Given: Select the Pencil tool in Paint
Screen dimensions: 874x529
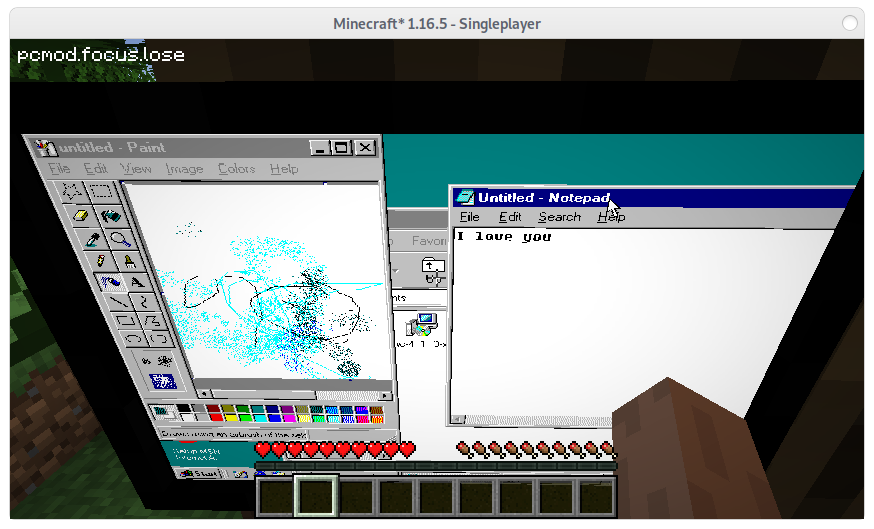Looking at the screenshot, I should 101,261.
